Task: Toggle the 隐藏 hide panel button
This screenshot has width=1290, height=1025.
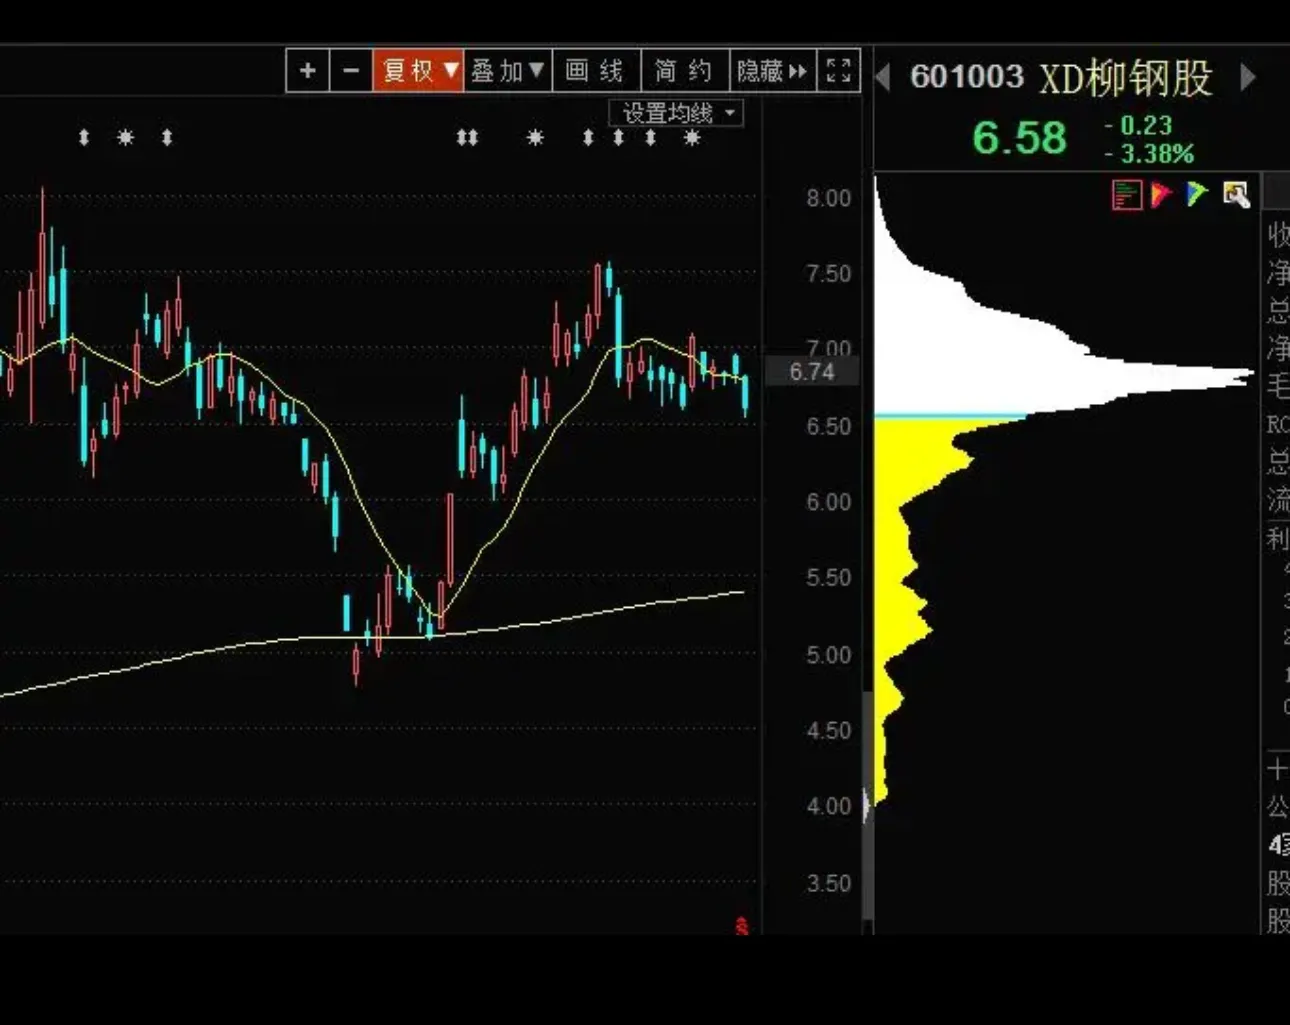Action: [x=771, y=71]
